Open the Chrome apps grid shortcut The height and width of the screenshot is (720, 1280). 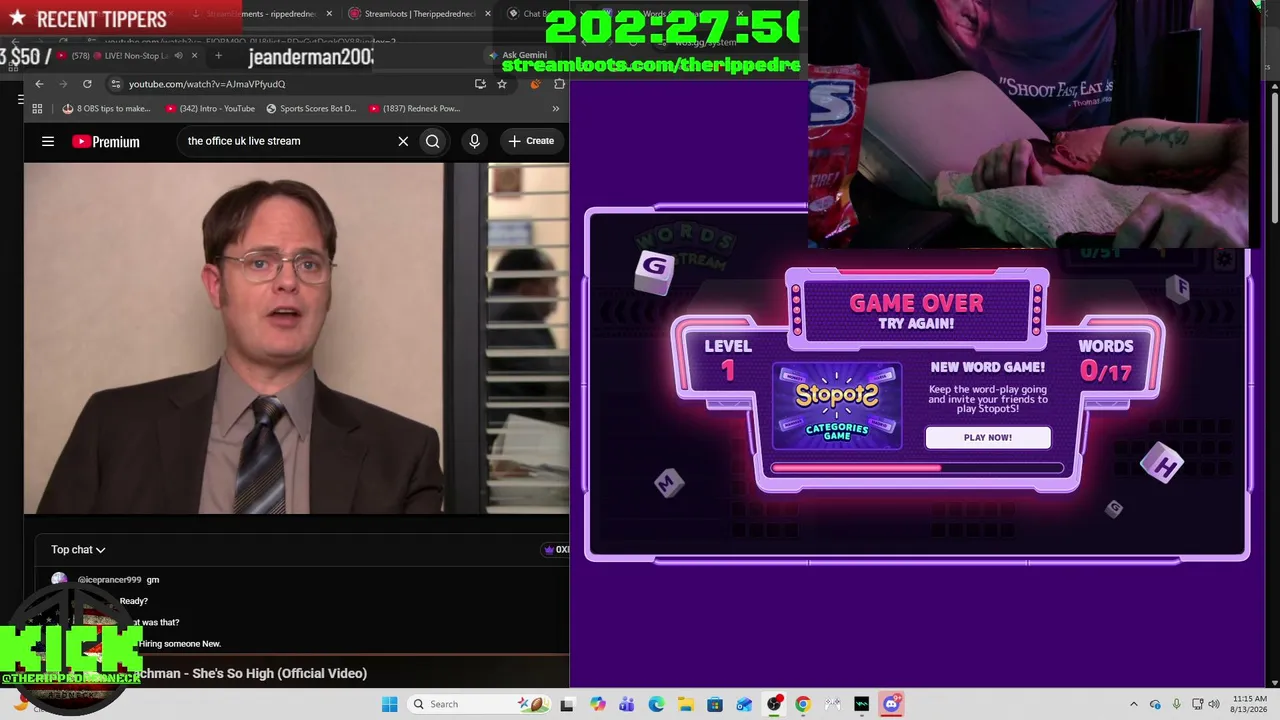(37, 108)
